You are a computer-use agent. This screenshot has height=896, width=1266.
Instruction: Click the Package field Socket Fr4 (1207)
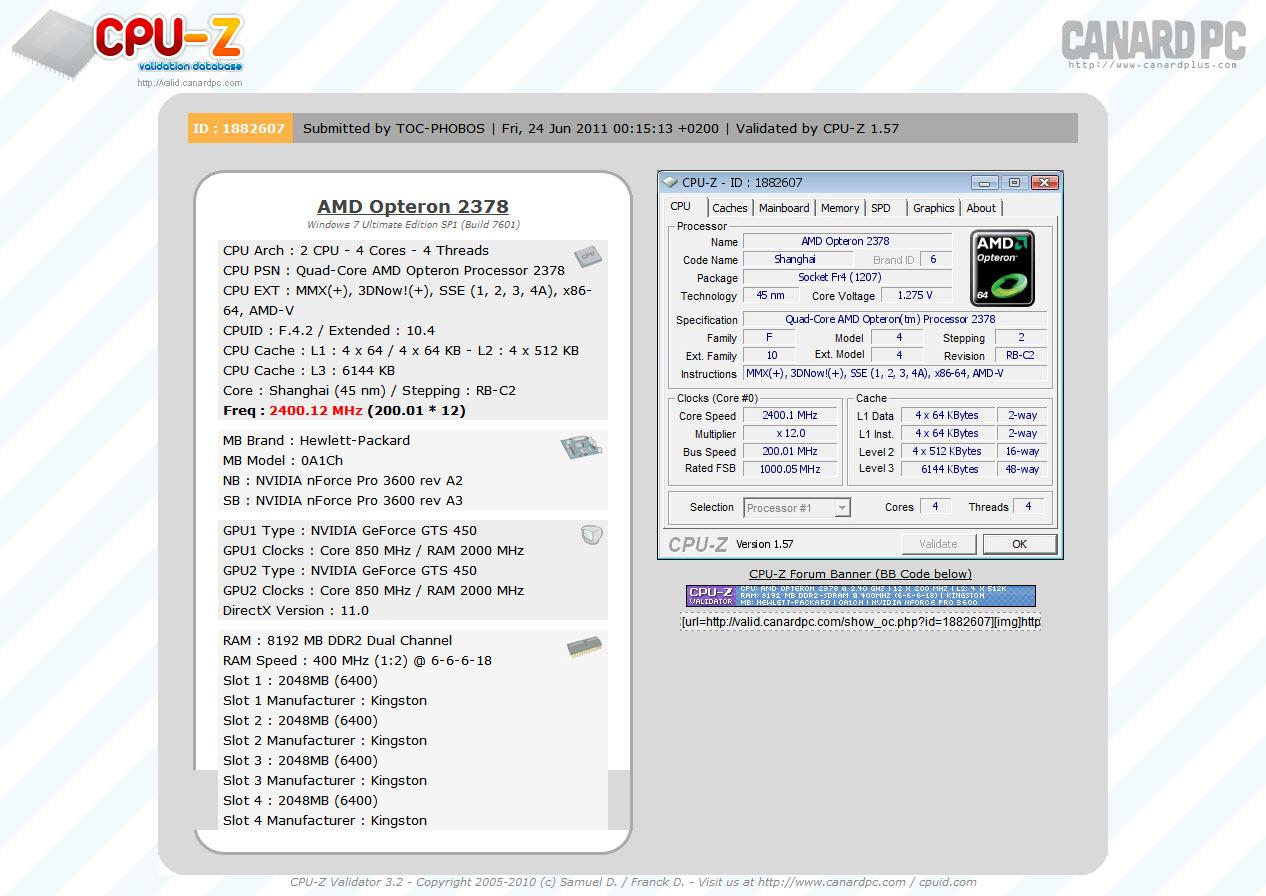(847, 278)
